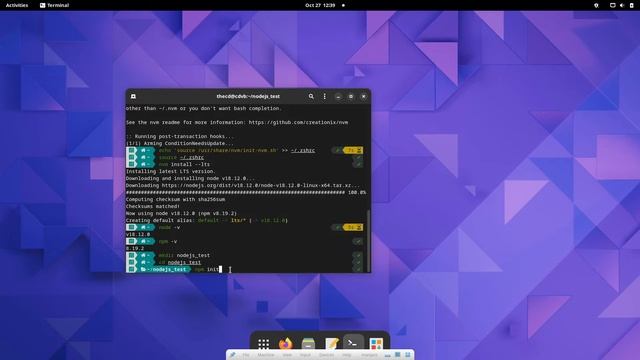
Task: Click the pin icon on the bottom mini toolbar
Action: pos(233,355)
